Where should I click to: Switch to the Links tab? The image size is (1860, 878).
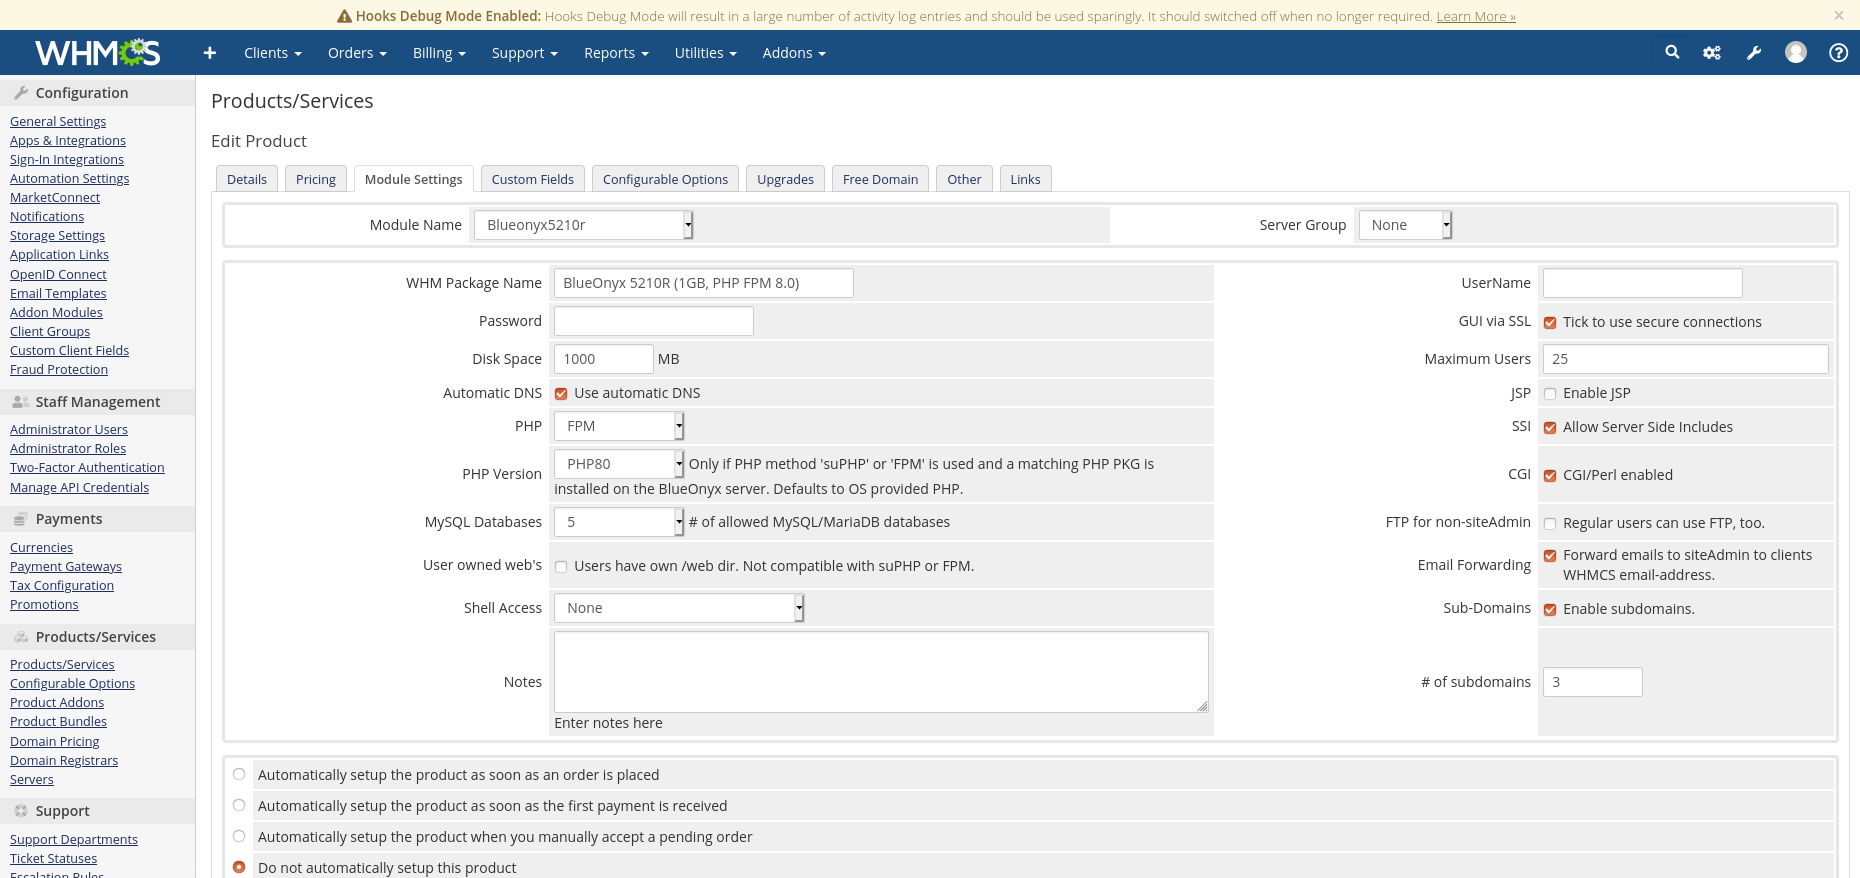coord(1025,179)
